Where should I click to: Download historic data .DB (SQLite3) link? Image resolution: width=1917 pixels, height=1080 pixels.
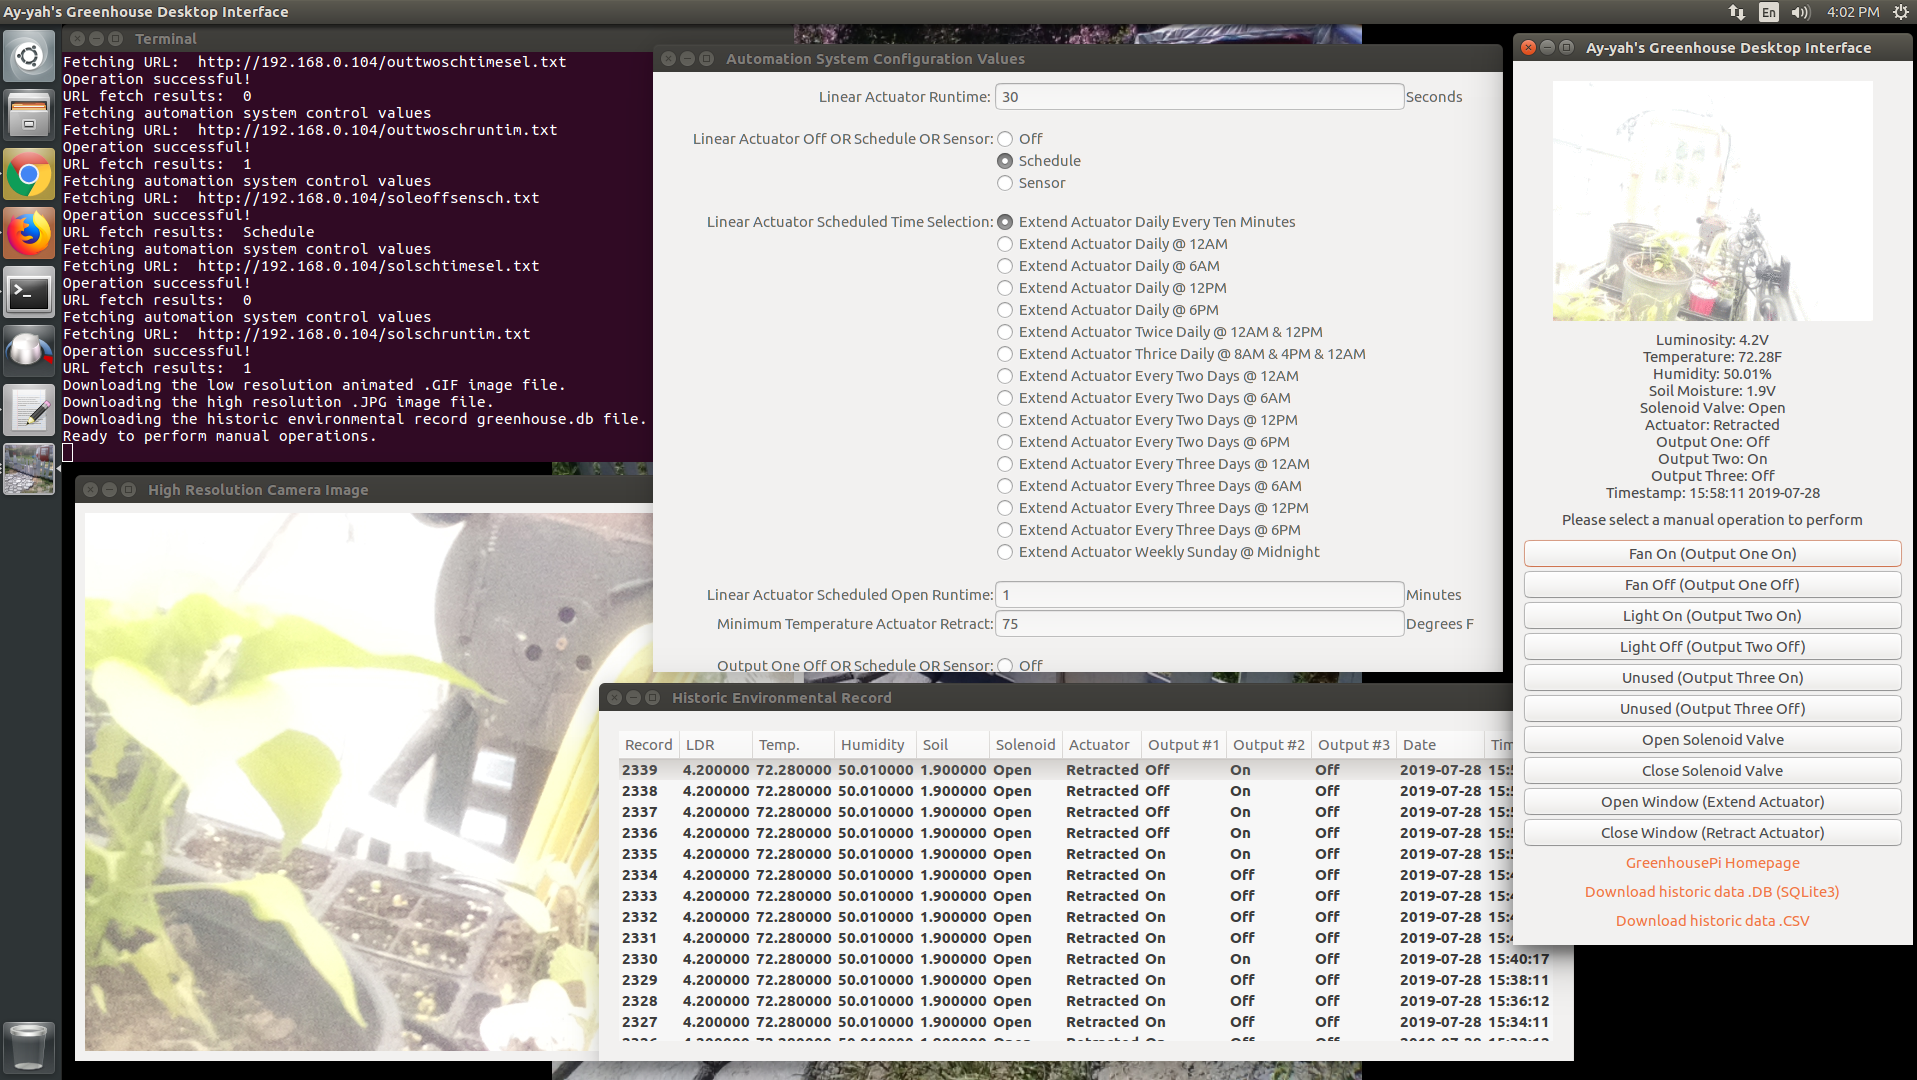click(1712, 892)
